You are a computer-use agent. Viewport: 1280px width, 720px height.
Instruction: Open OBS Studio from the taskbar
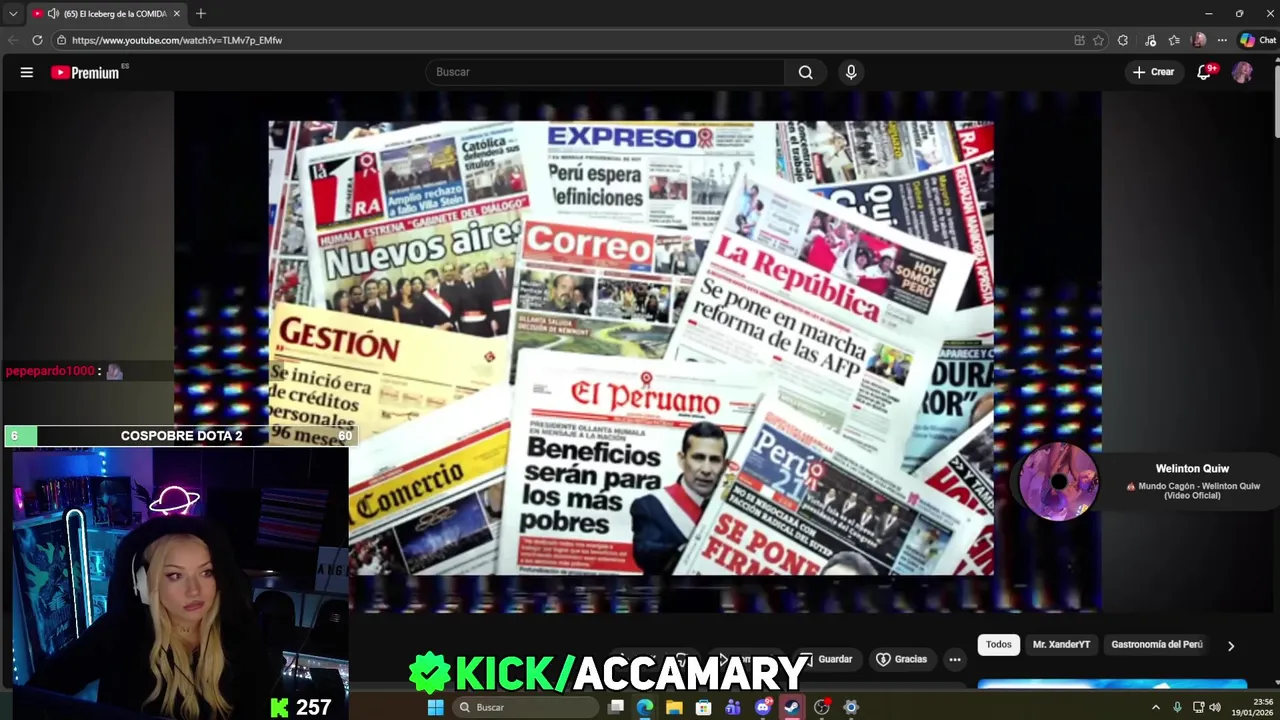(822, 707)
